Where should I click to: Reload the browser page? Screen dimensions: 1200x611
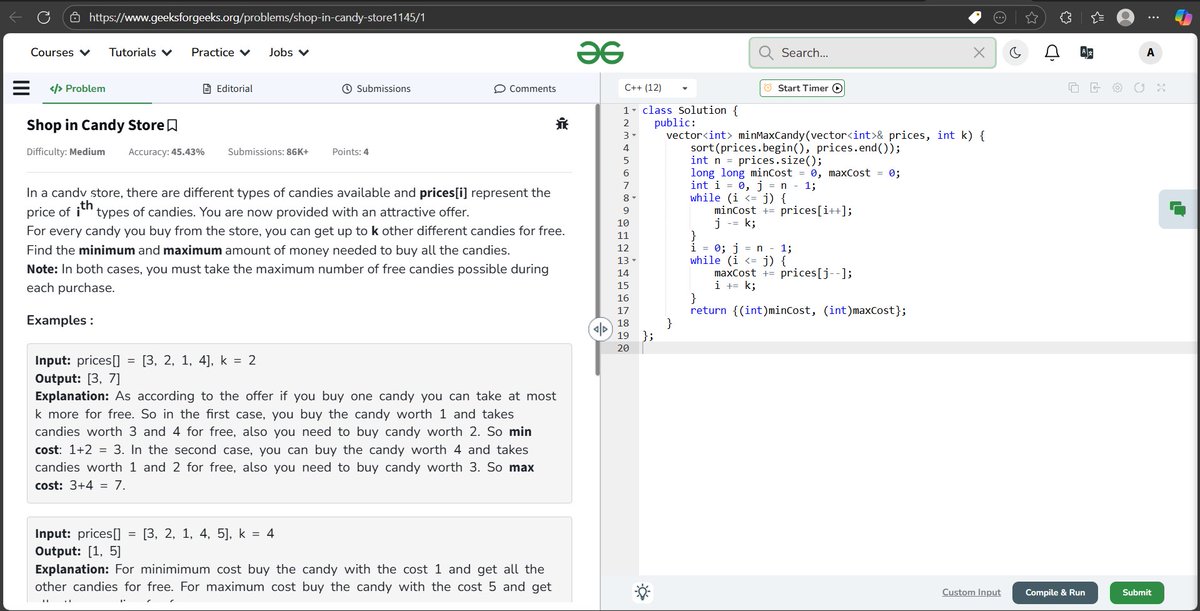[x=44, y=17]
